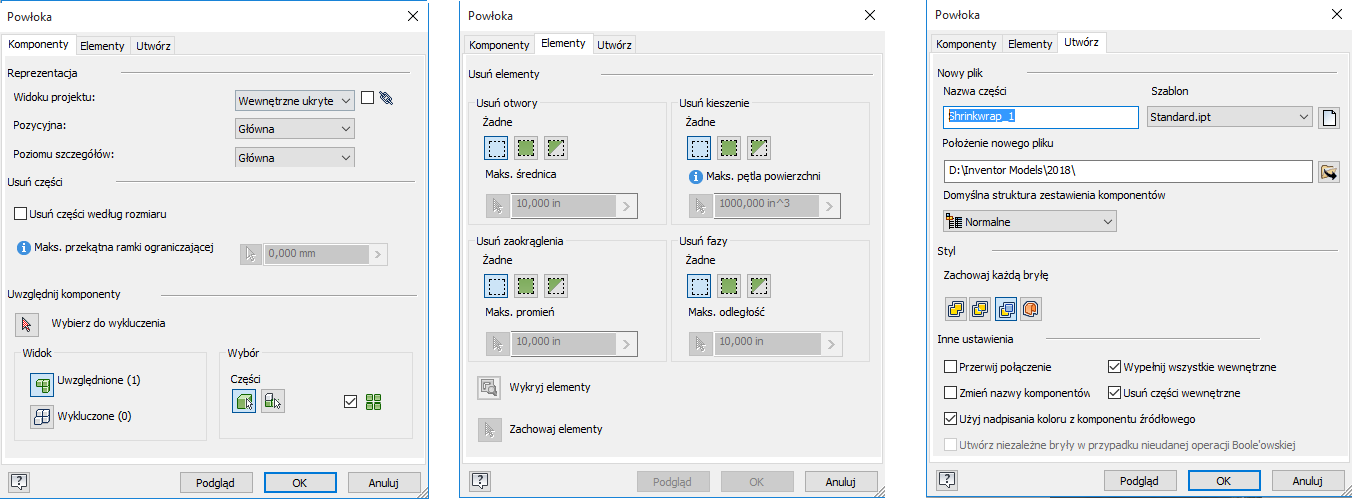
Task: Click the 'Nazwa części' Shrinkwrap_1 text field
Action: click(1041, 118)
